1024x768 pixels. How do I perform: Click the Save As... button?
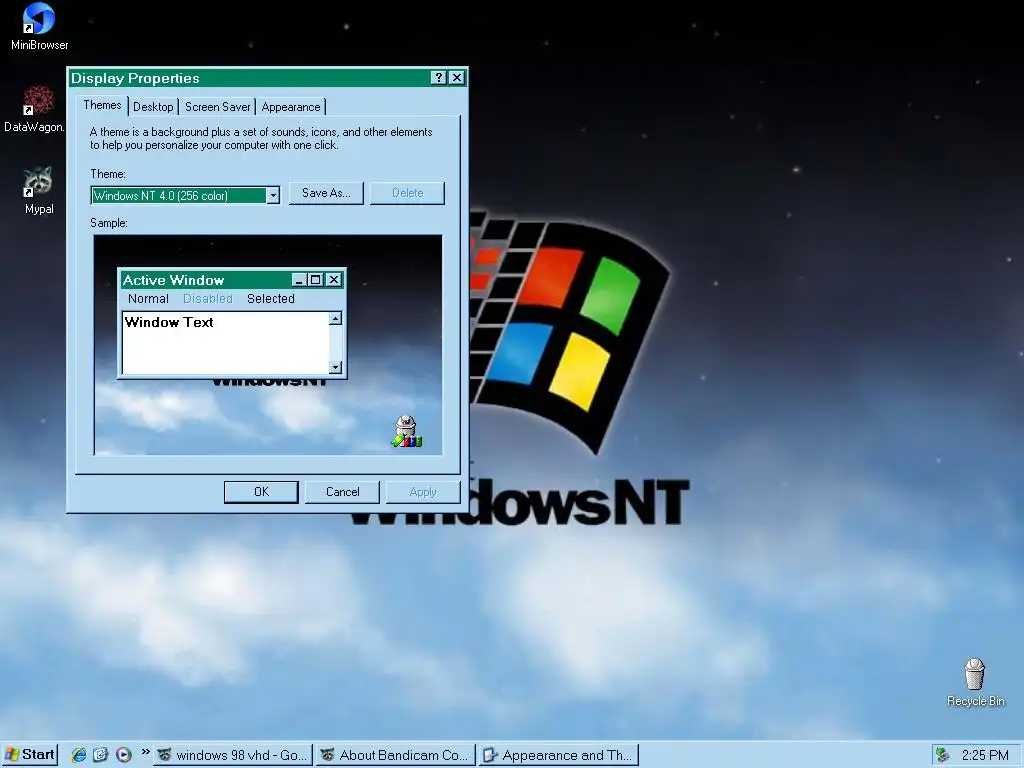click(326, 193)
